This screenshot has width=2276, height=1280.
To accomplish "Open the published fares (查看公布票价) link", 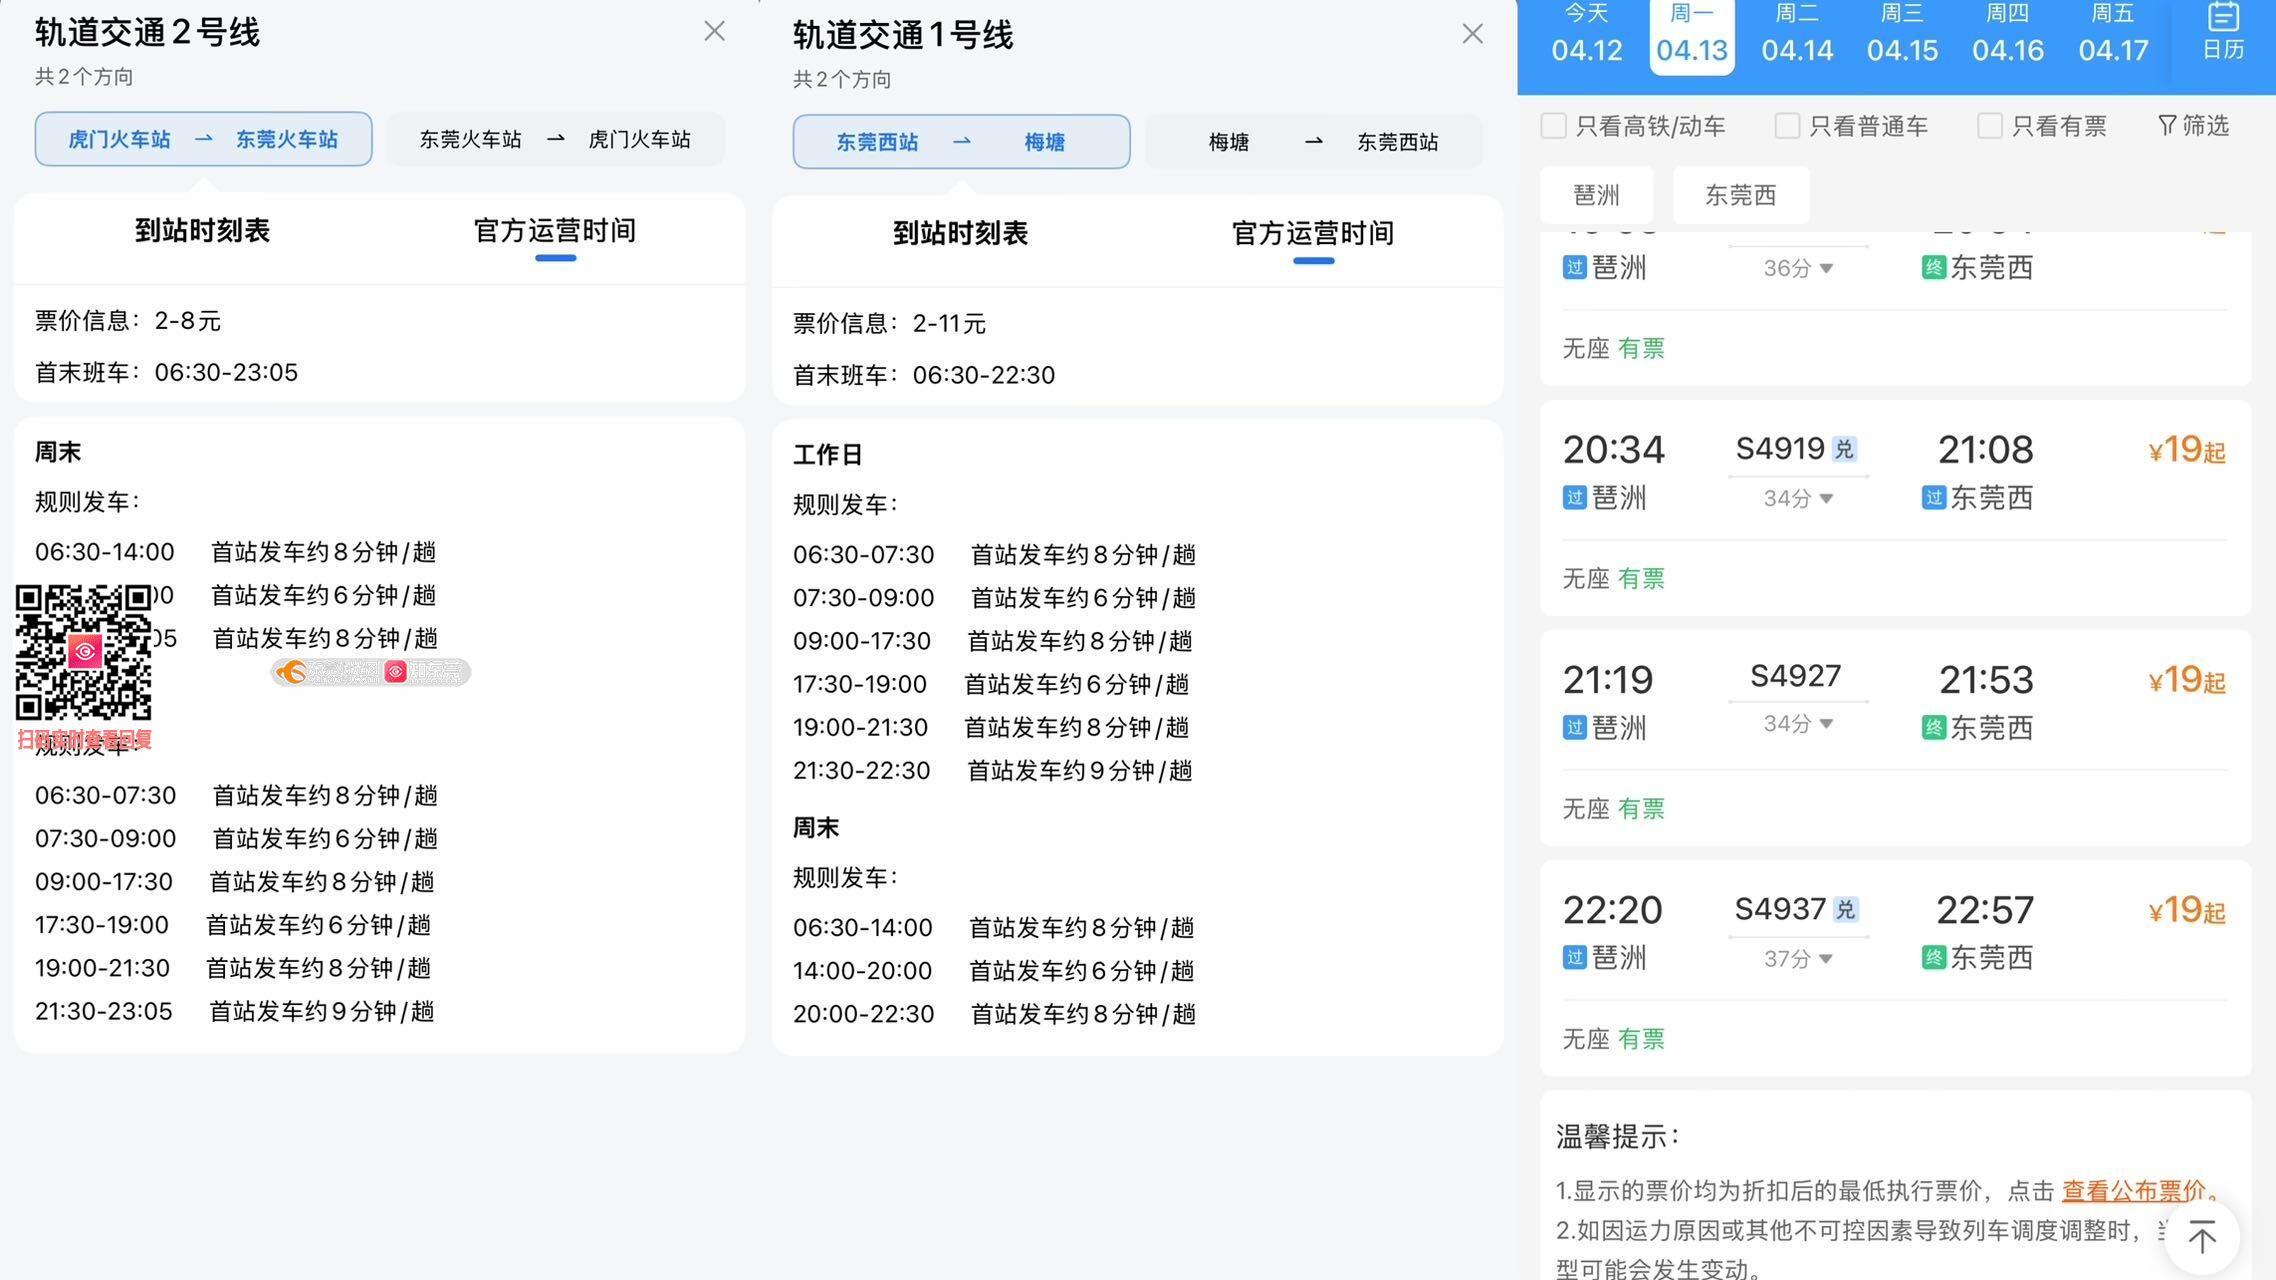I will tap(2134, 1191).
